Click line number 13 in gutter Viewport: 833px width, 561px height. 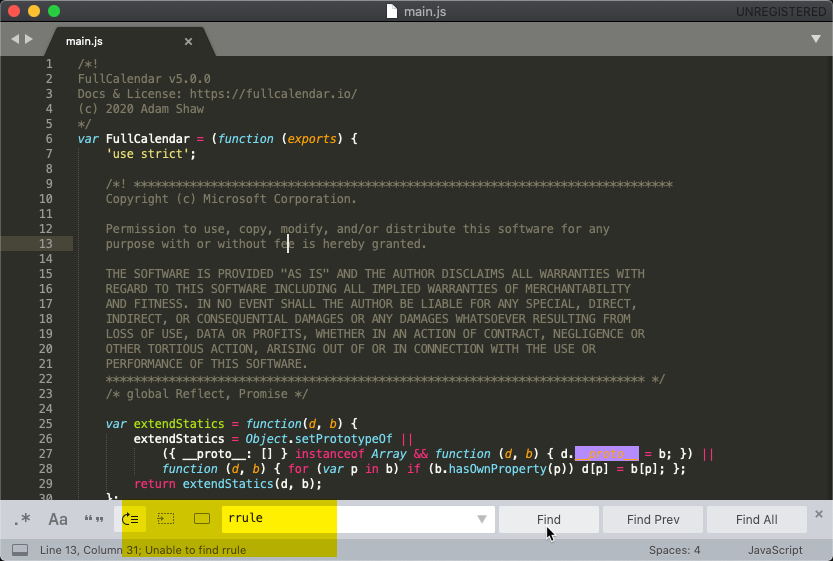[x=46, y=244]
